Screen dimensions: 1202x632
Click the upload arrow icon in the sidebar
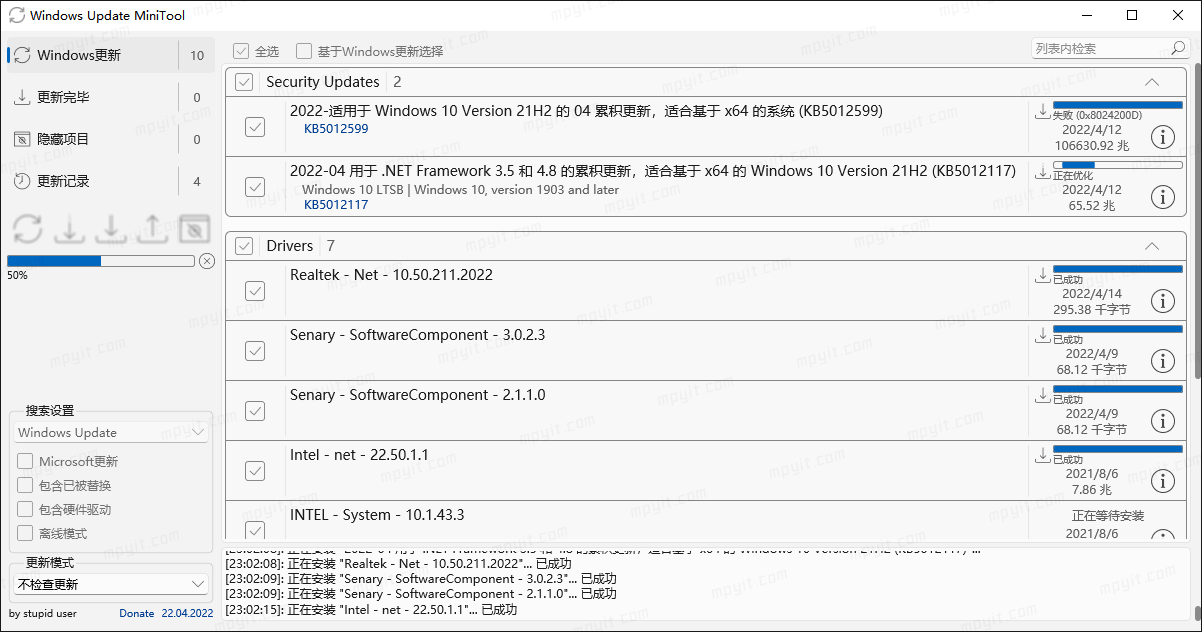tap(152, 229)
